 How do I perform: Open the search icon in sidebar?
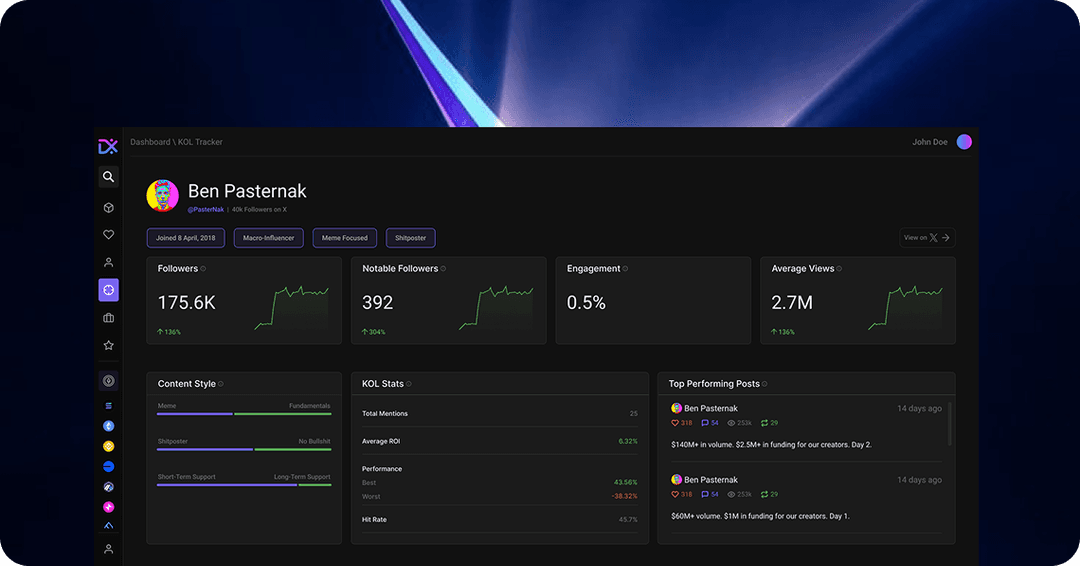tap(108, 177)
